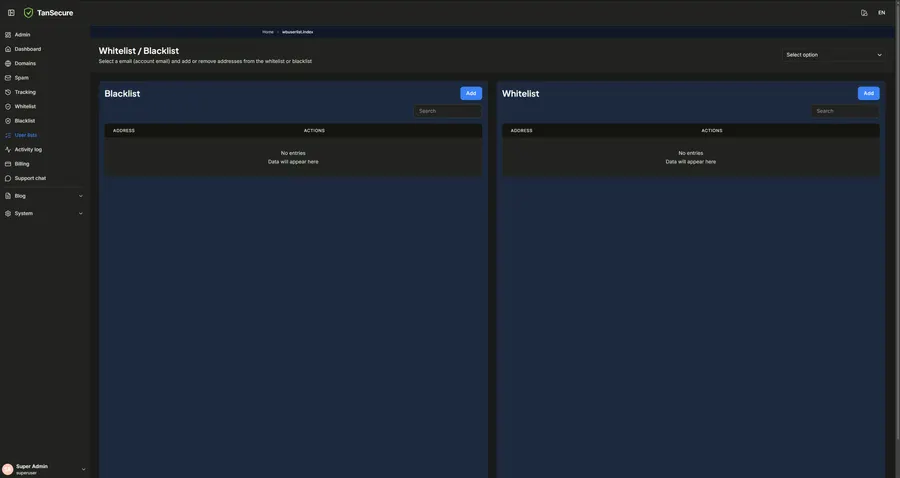Click the TanSecure shield logo
900x478 pixels.
pos(28,13)
